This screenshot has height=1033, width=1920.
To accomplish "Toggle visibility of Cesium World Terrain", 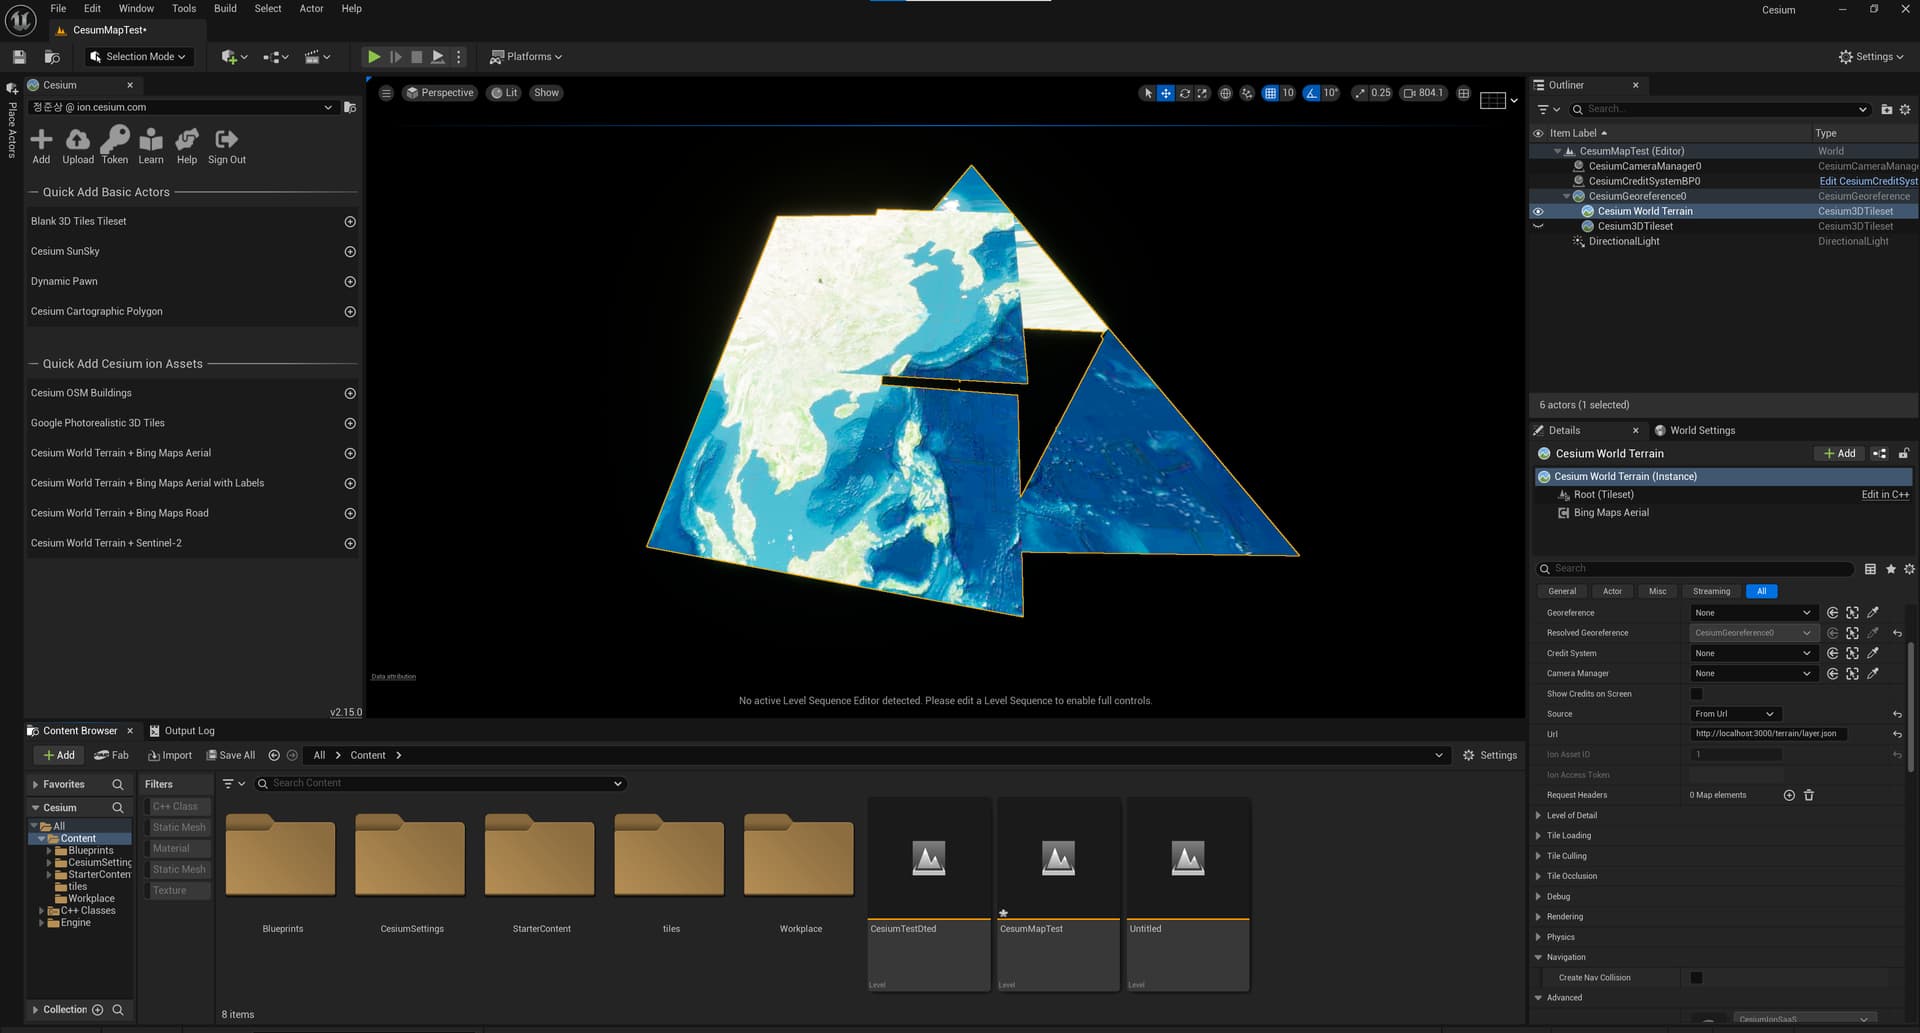I will (x=1538, y=211).
